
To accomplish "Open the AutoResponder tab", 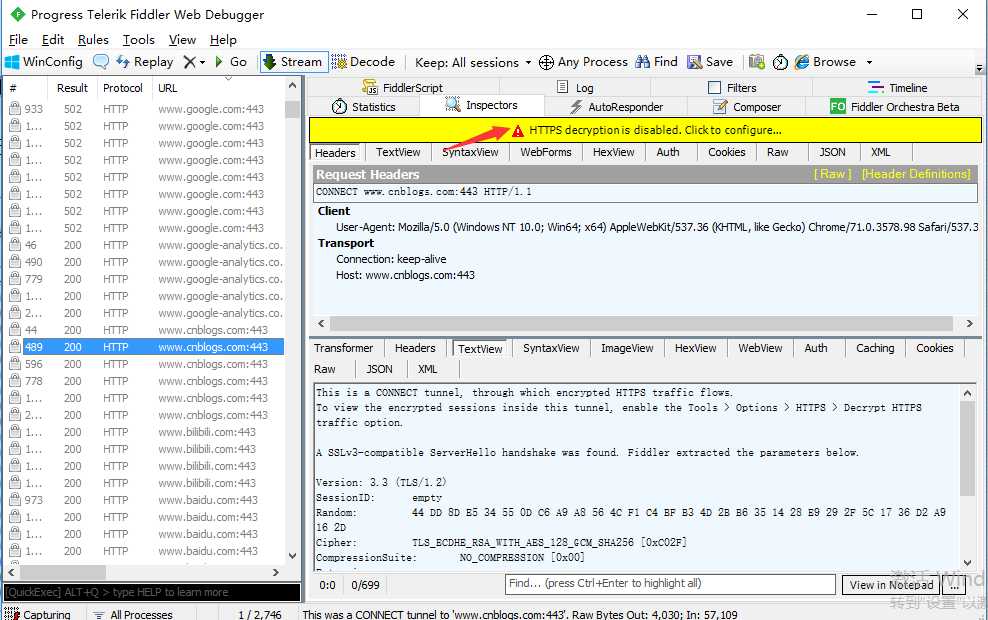I will click(x=616, y=106).
